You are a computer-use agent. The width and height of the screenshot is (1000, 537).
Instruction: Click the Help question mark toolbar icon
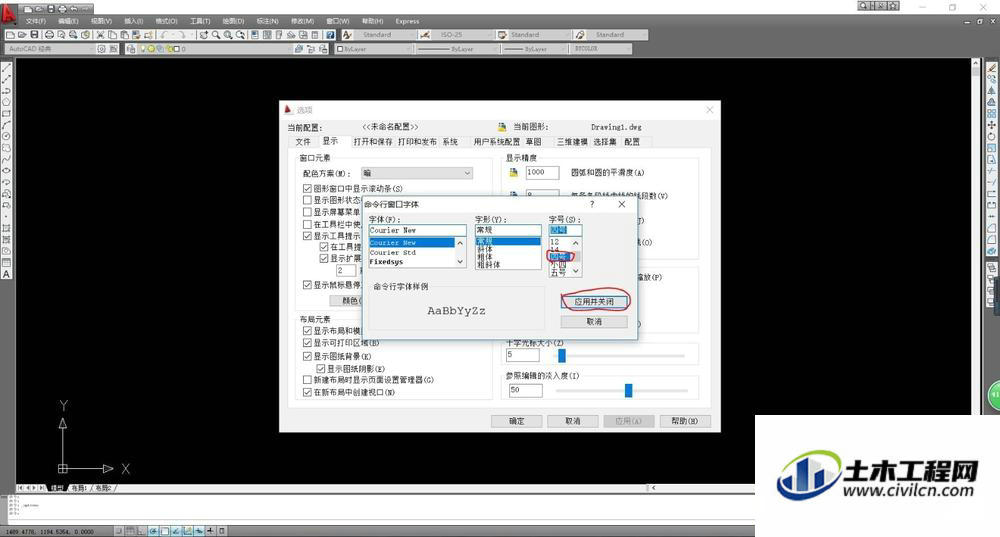330,35
